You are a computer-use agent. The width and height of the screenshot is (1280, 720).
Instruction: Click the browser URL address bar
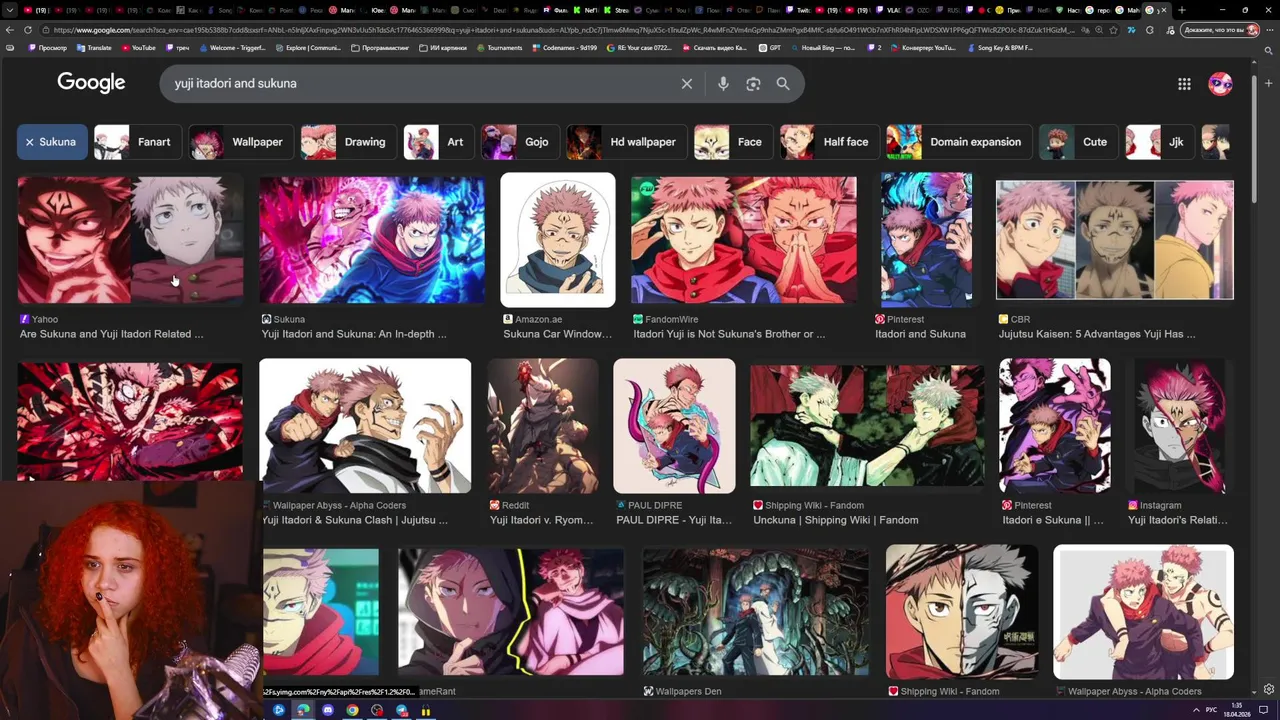(560, 30)
